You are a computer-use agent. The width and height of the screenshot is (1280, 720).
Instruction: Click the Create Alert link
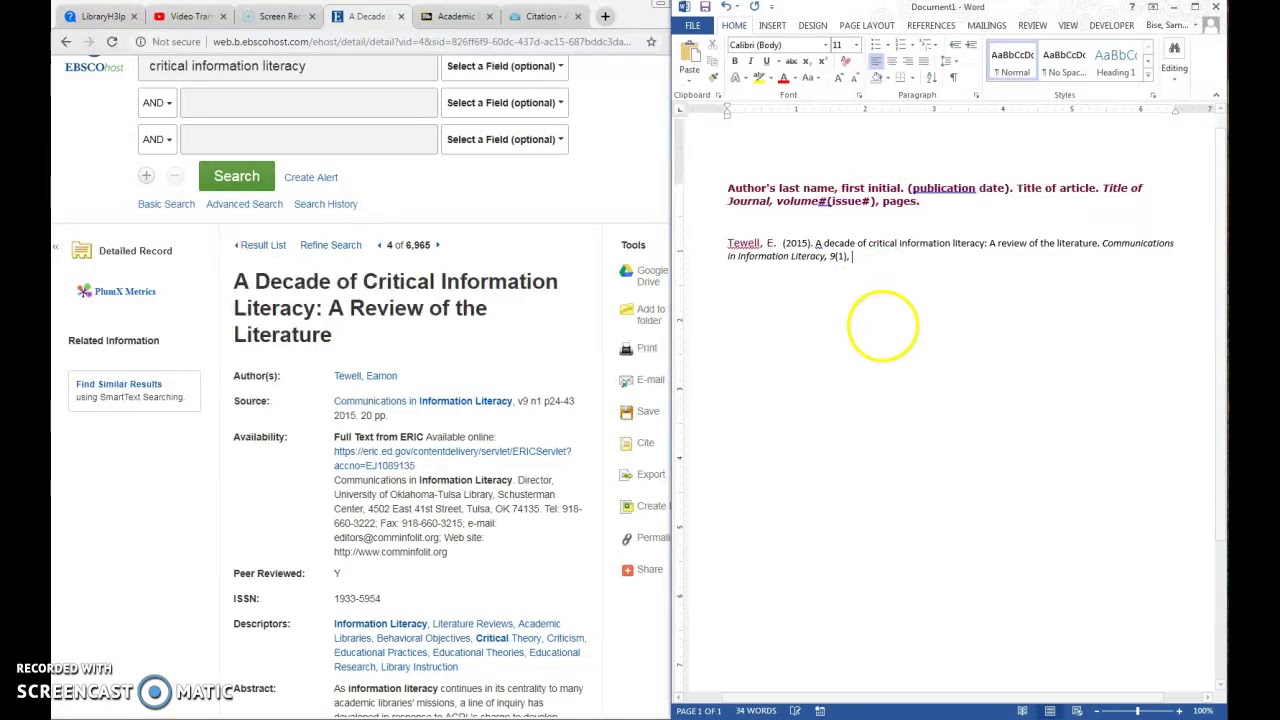311,177
